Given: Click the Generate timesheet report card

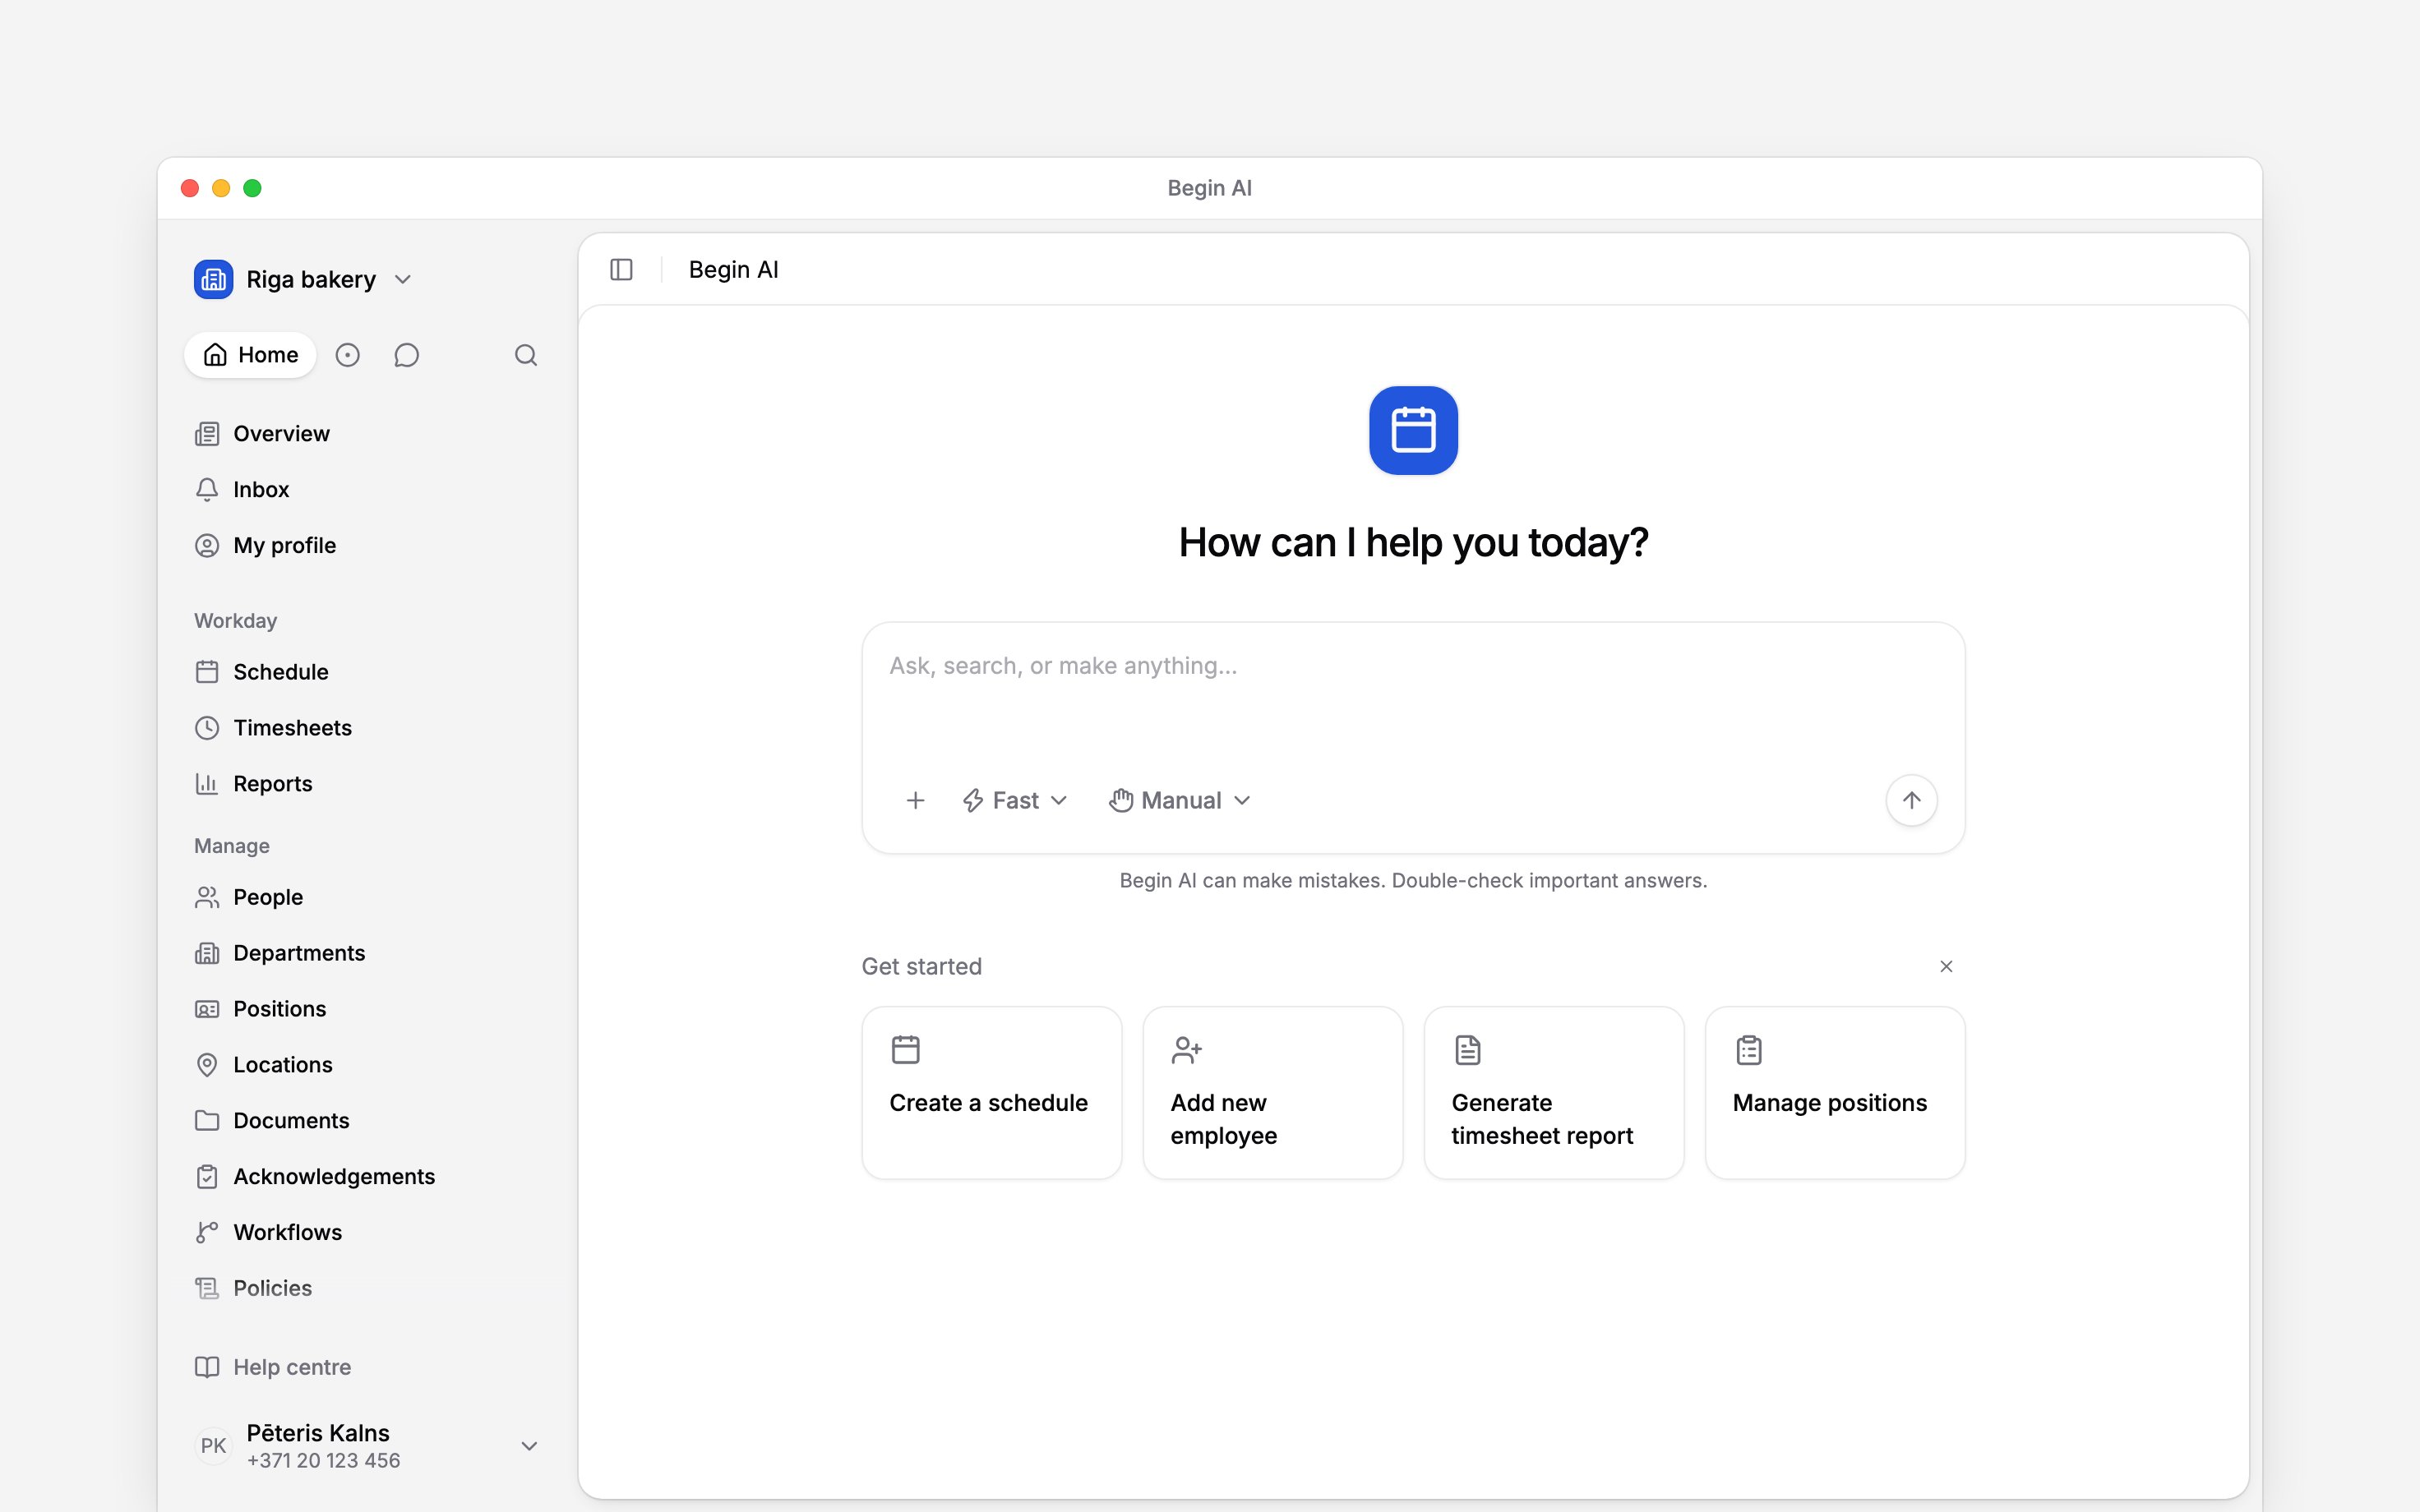Looking at the screenshot, I should point(1553,1093).
